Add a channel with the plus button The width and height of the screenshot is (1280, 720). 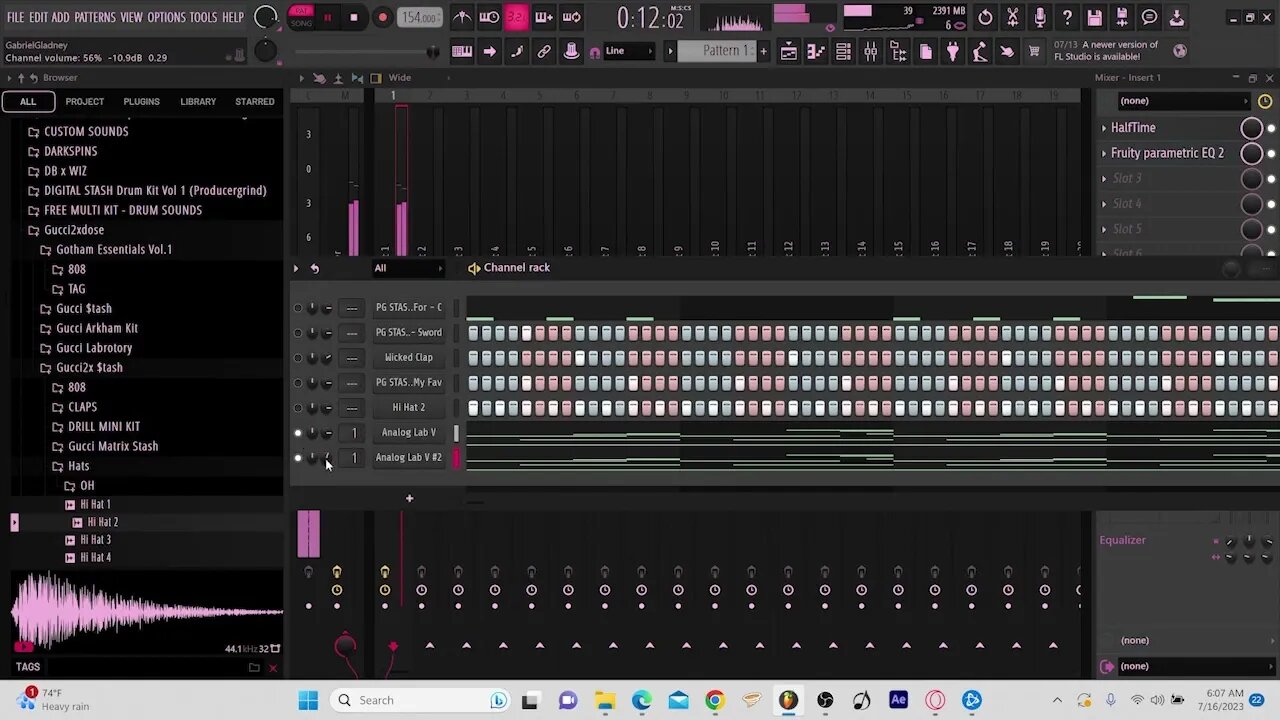pos(409,498)
